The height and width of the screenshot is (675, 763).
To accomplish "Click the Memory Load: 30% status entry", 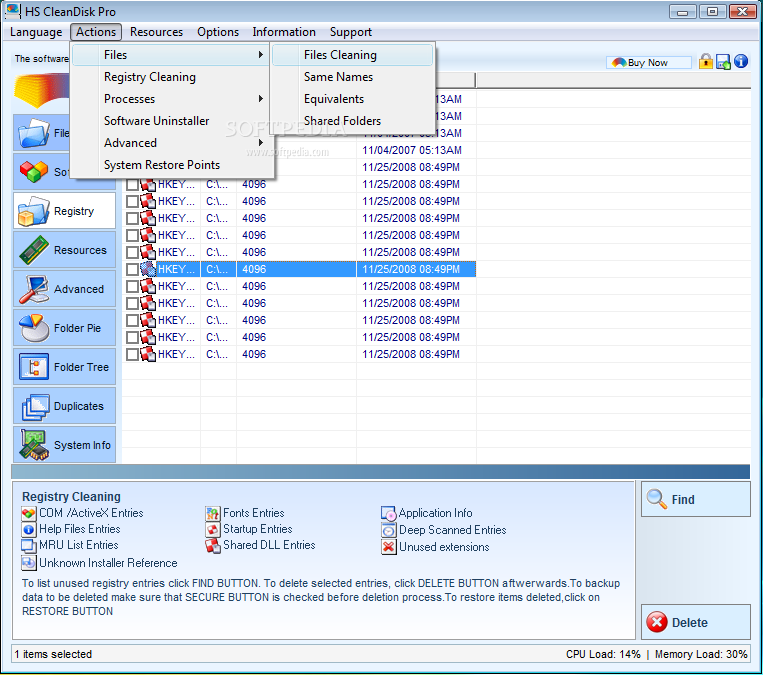I will point(701,654).
